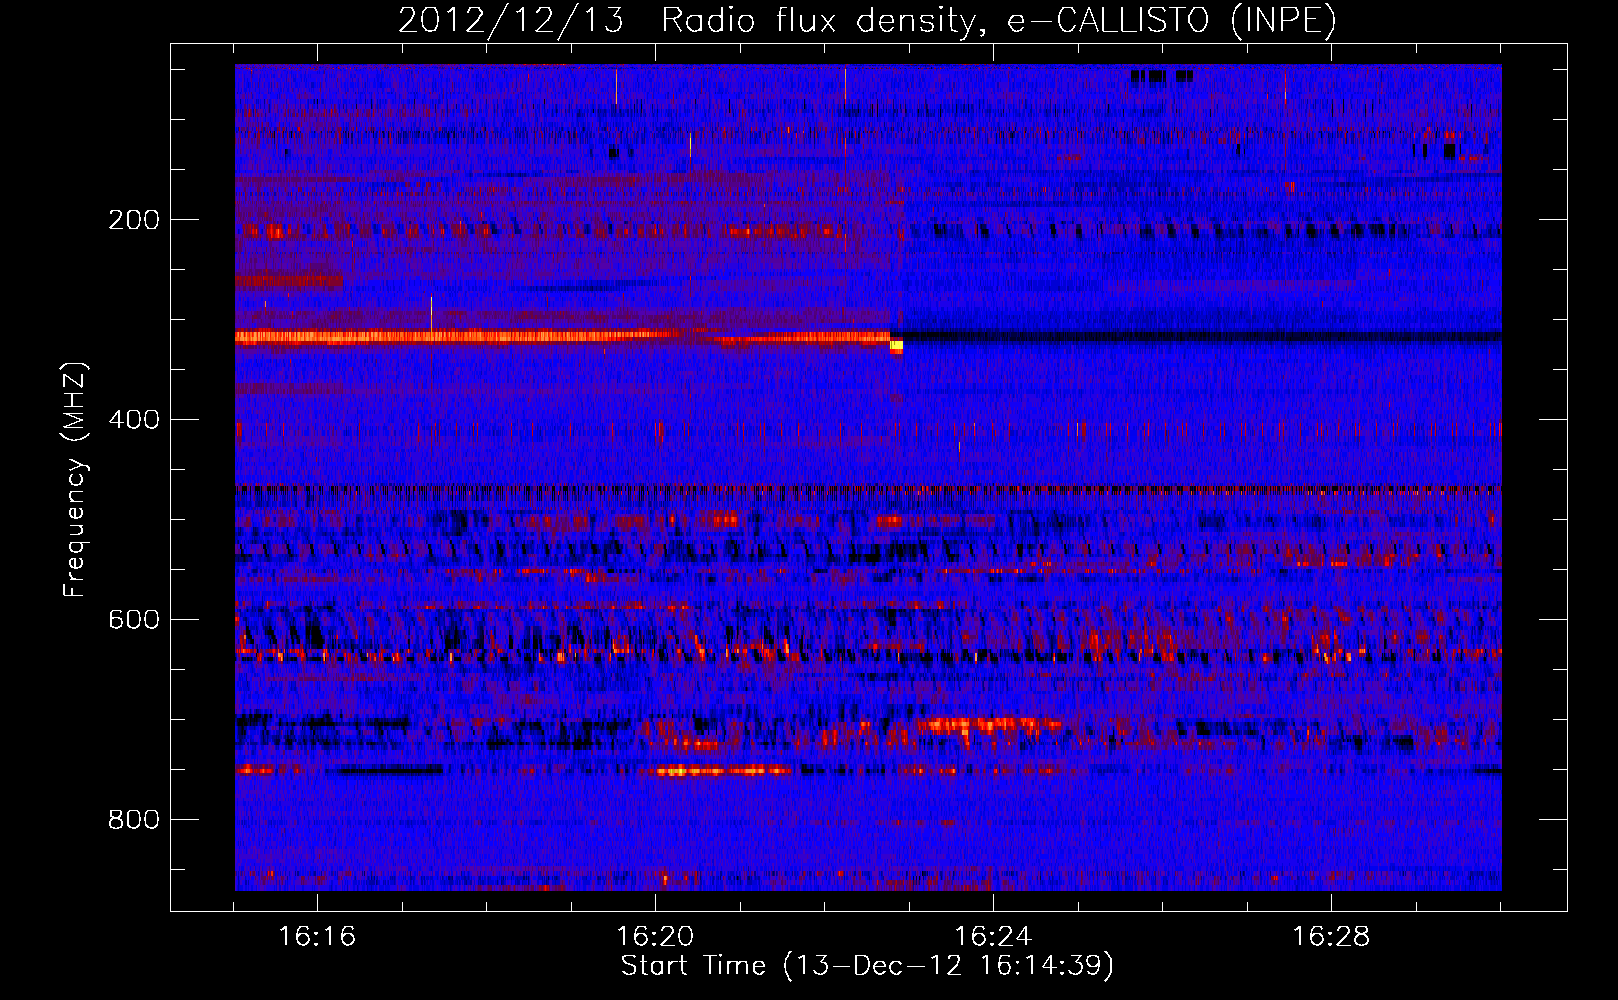Click the bright yellow burst near 330 MHz
The width and height of the screenshot is (1618, 1000).
point(897,346)
